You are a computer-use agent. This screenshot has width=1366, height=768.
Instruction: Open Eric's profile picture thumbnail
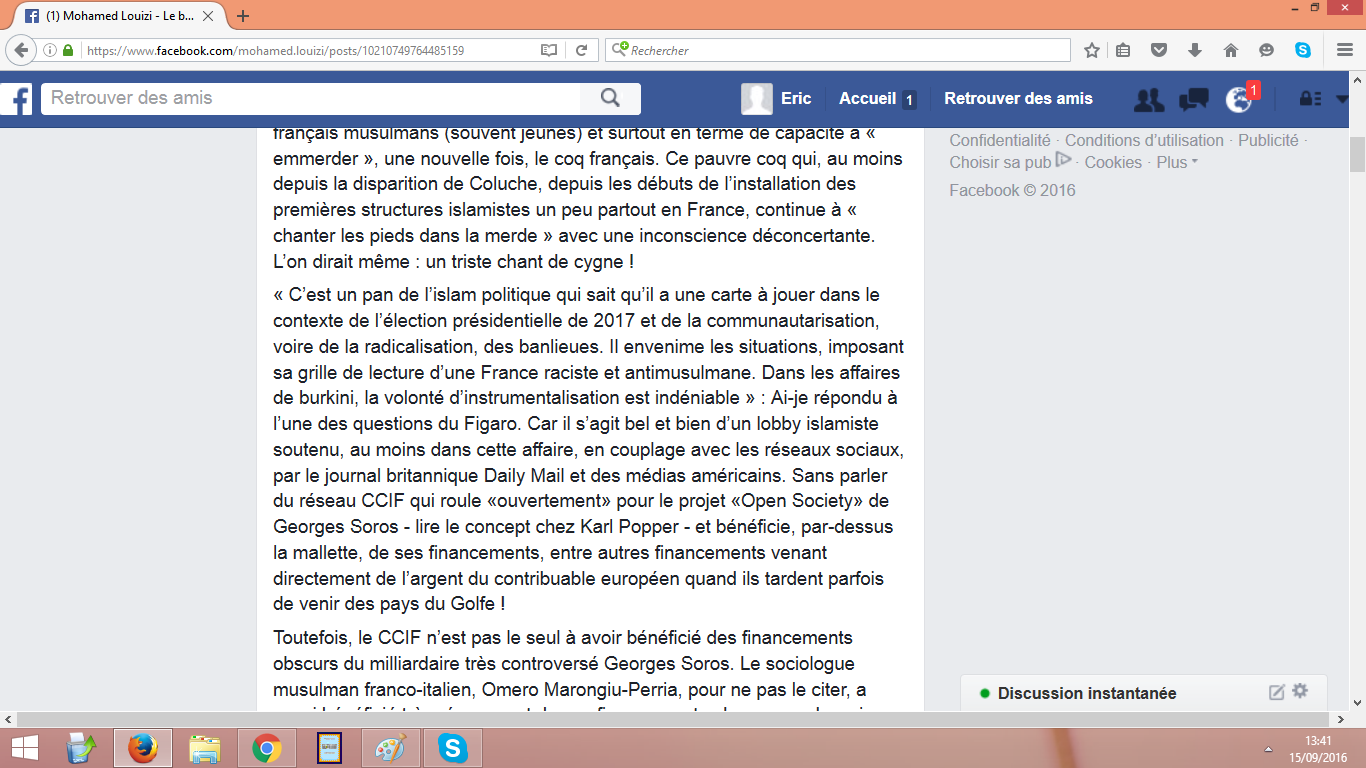757,98
